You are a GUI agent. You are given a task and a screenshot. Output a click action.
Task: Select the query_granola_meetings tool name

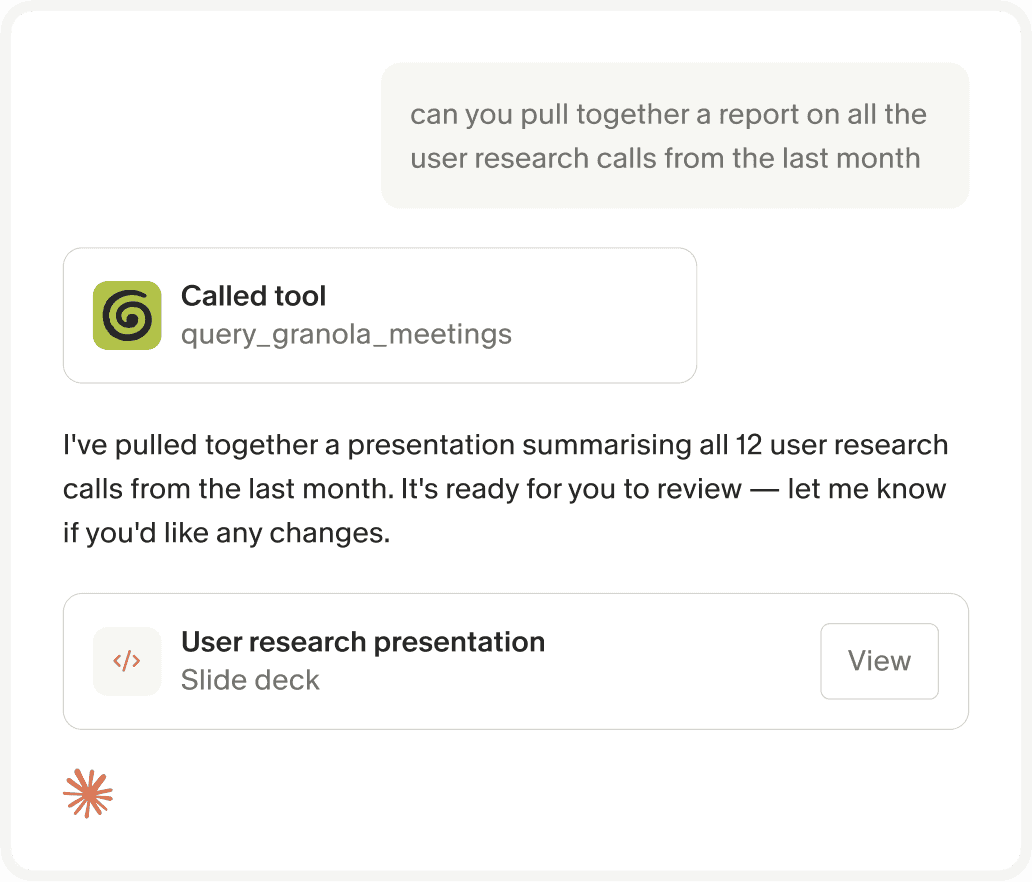(x=346, y=334)
